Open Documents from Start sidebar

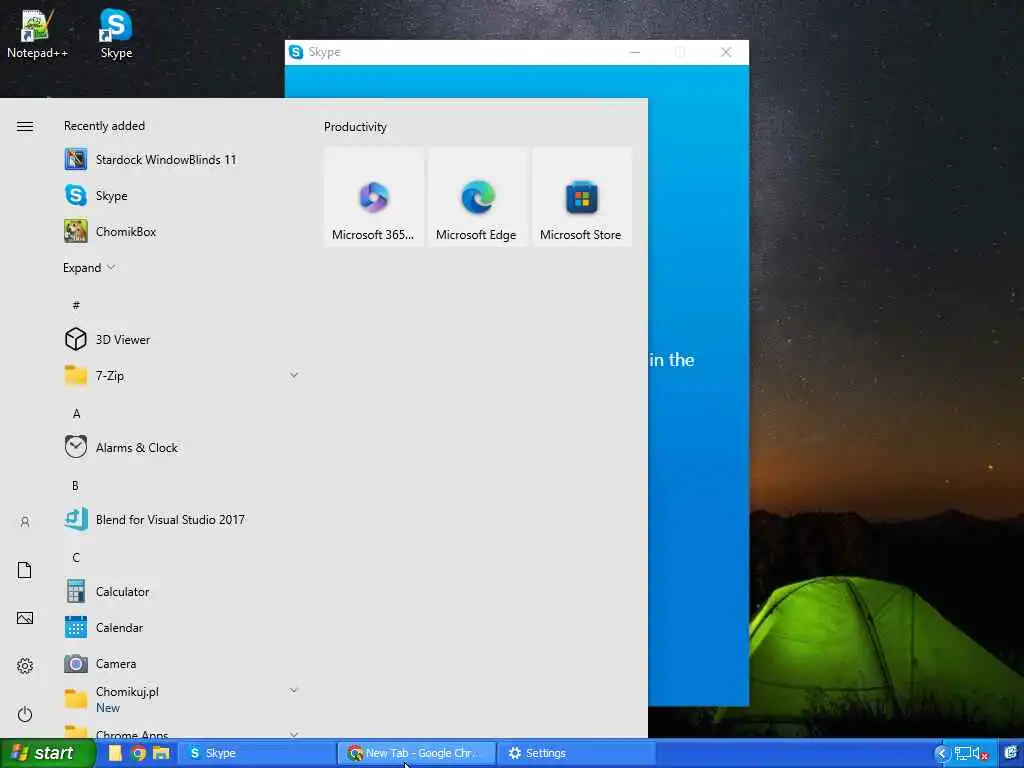pyautogui.click(x=25, y=570)
